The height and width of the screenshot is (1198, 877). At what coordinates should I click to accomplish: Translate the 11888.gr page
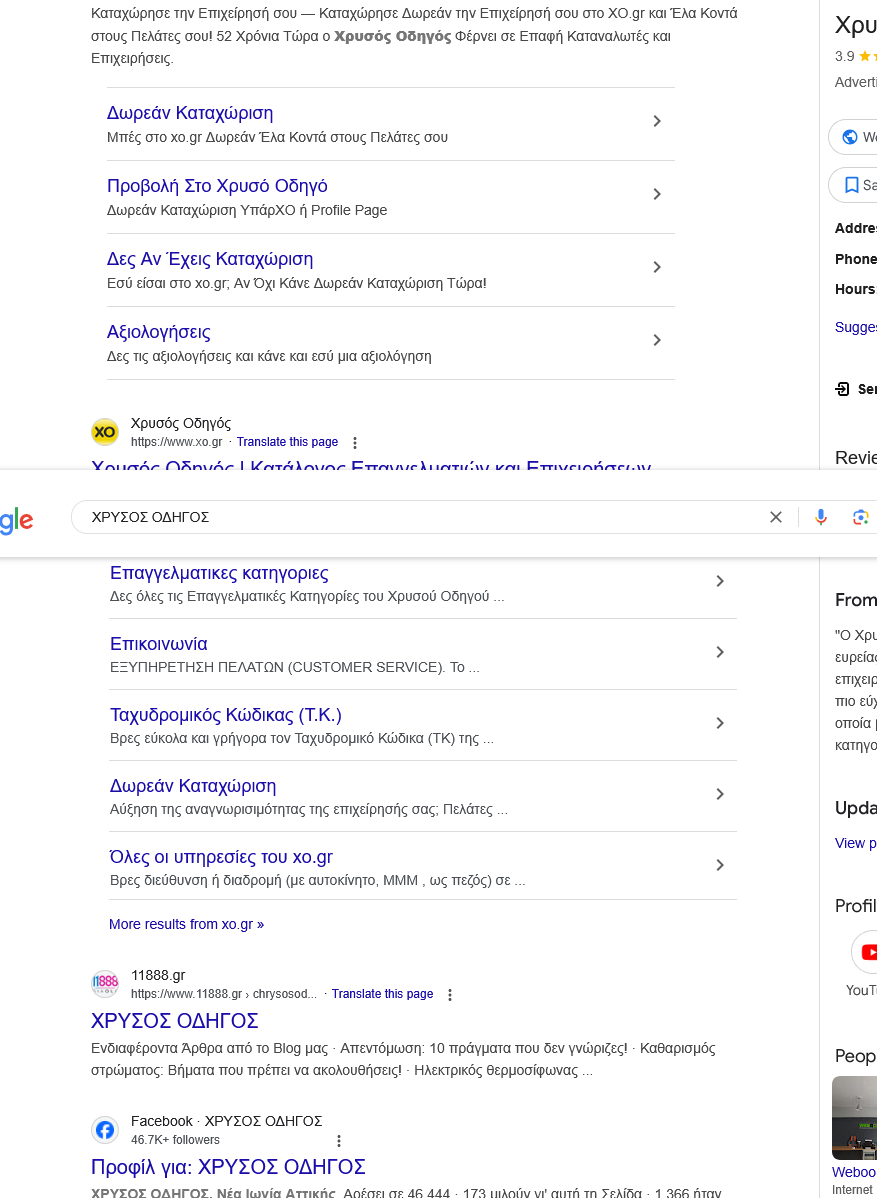pos(382,993)
